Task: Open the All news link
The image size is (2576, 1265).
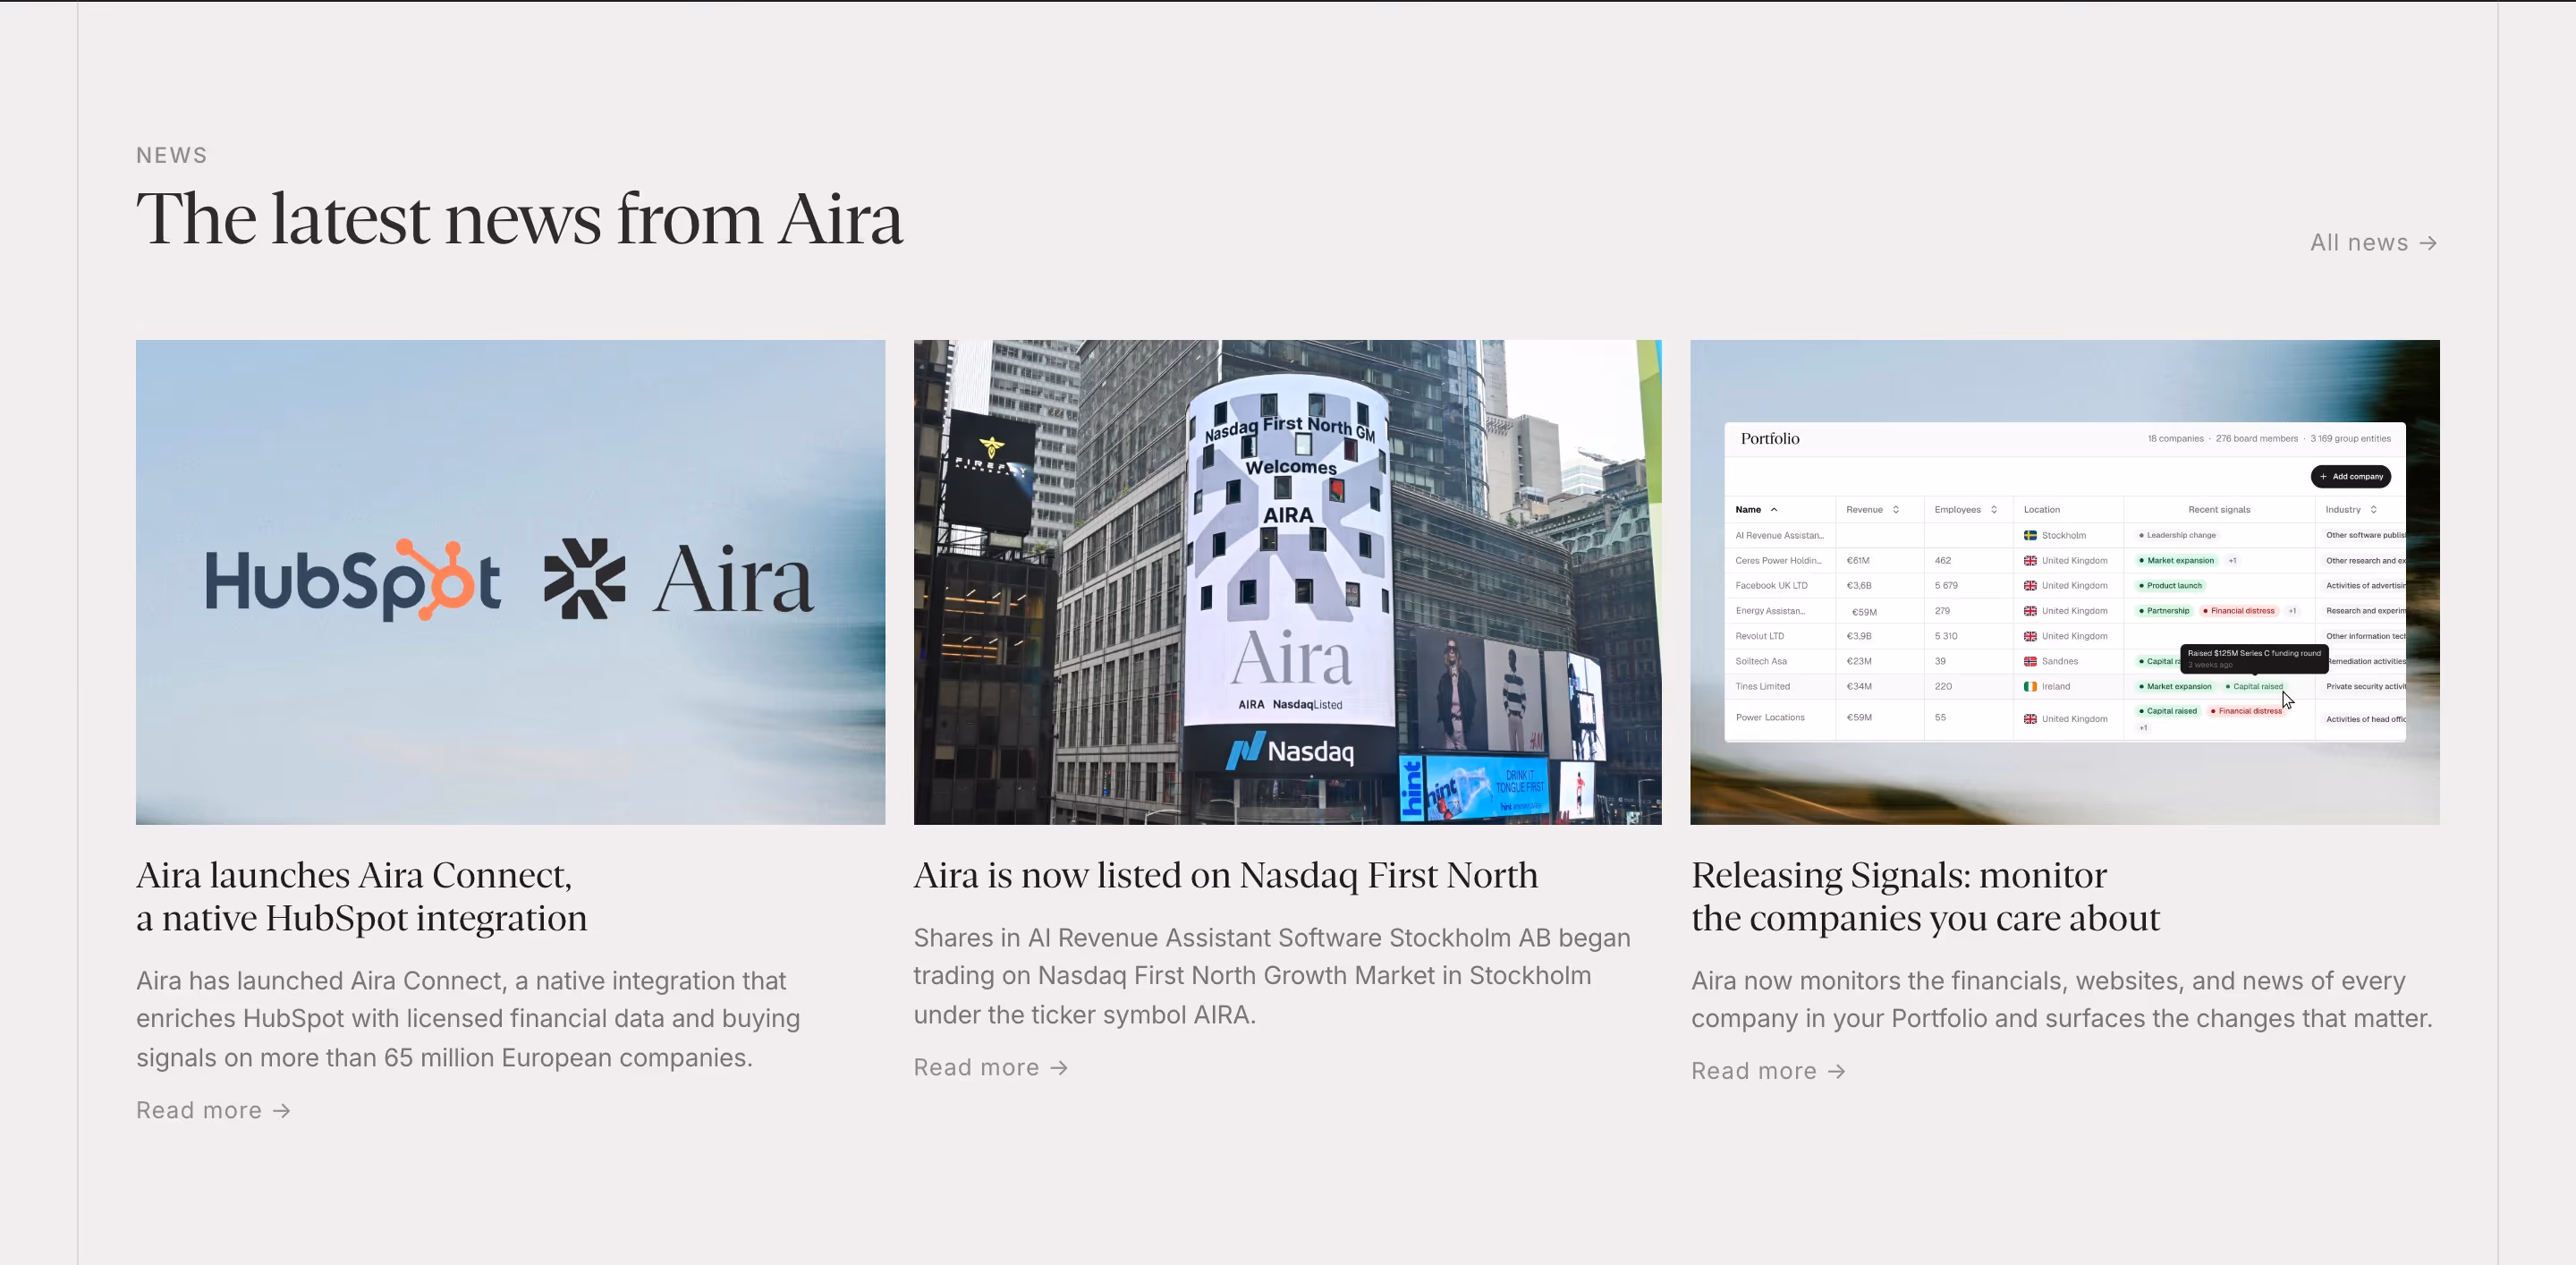Action: point(2373,243)
